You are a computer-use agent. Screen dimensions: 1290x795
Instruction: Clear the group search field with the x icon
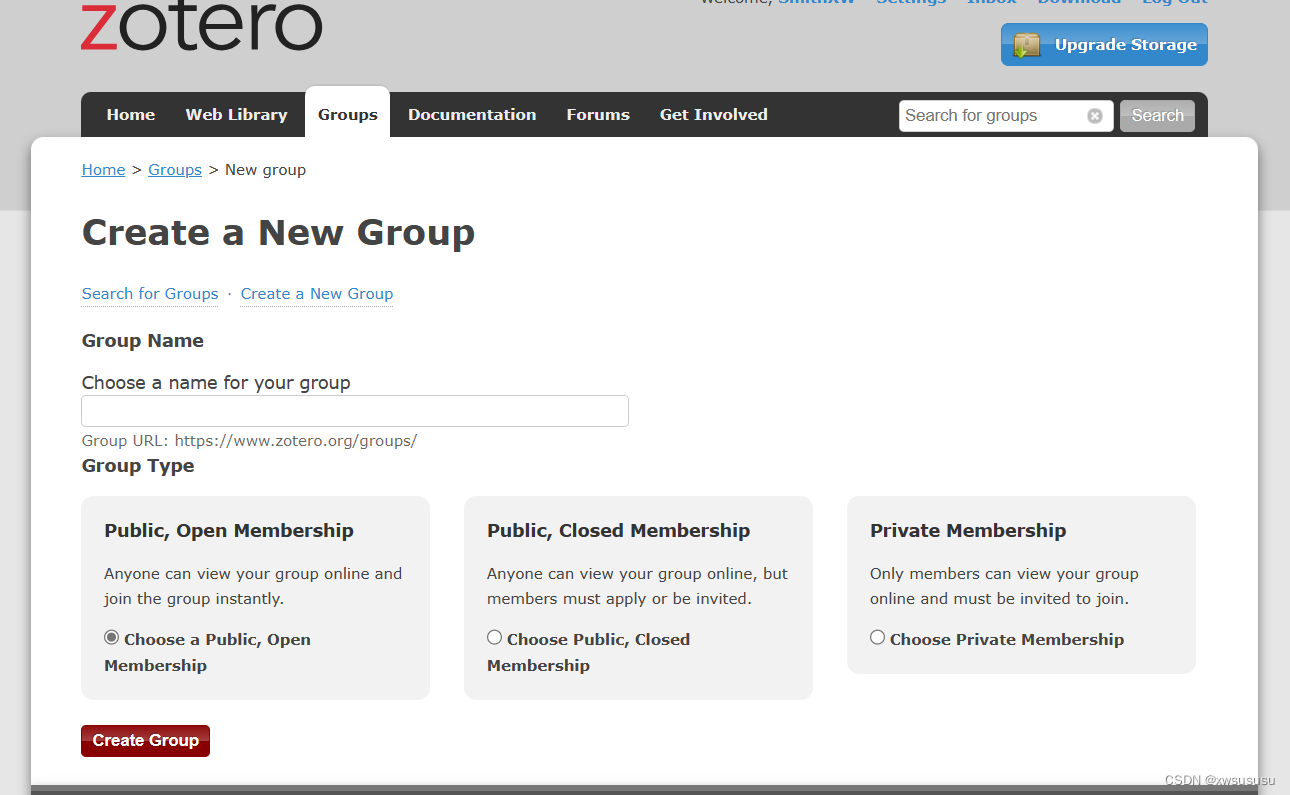pos(1095,116)
